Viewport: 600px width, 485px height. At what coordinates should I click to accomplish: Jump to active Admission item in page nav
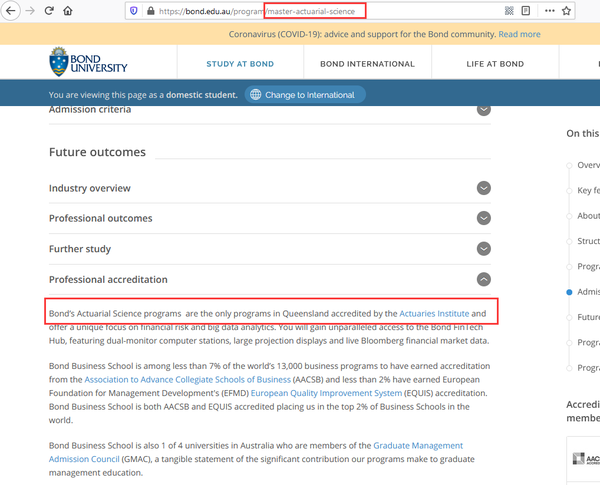click(588, 292)
